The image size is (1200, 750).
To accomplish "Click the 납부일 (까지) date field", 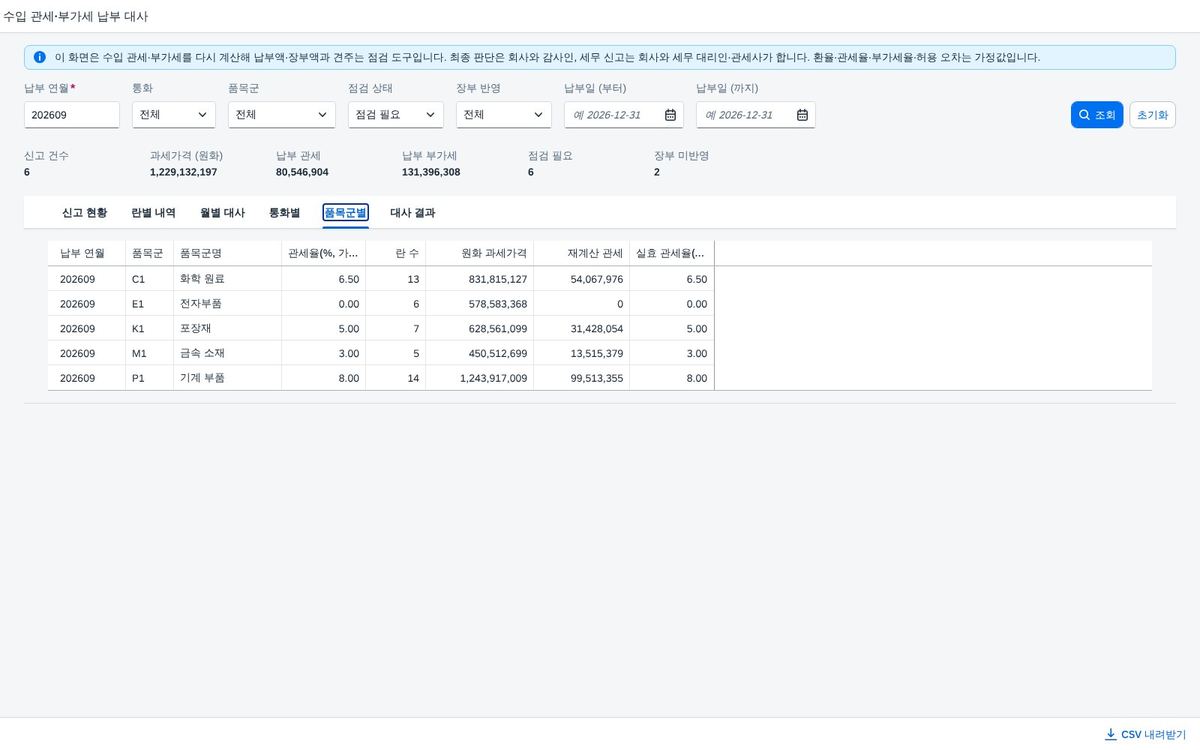I will point(756,115).
